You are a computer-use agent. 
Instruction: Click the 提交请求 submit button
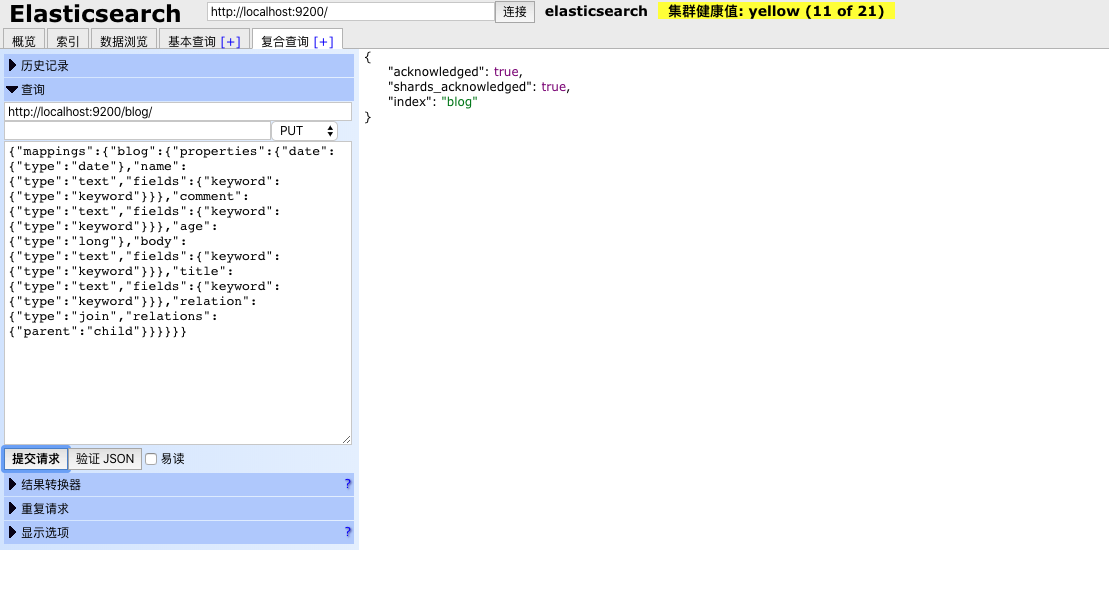point(35,459)
